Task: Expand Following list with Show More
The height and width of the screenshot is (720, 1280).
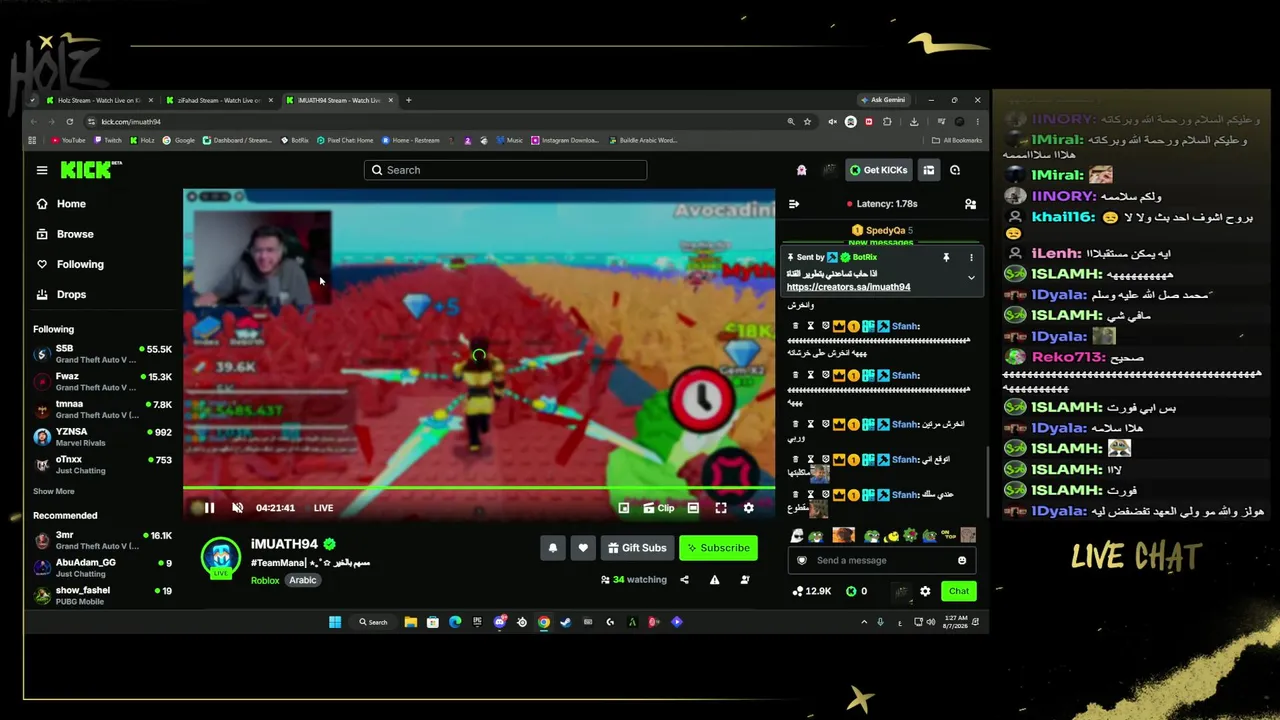Action: [x=54, y=492]
